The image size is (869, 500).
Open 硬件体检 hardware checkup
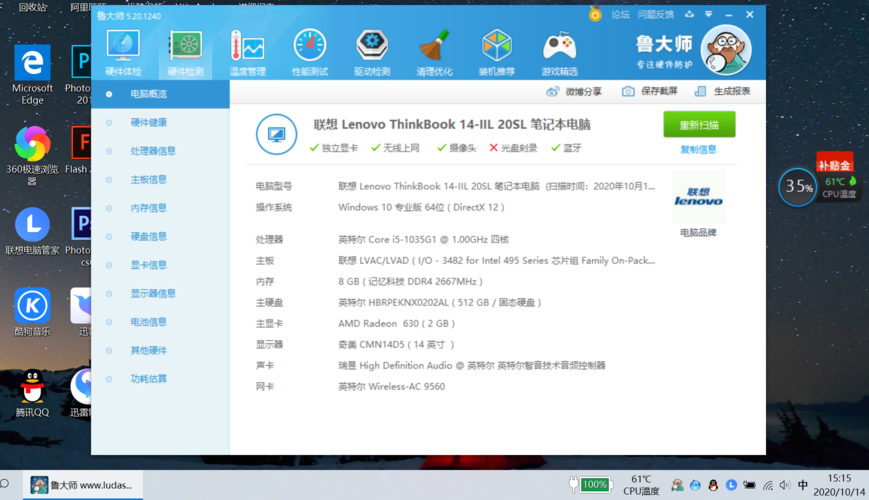pyautogui.click(x=123, y=53)
